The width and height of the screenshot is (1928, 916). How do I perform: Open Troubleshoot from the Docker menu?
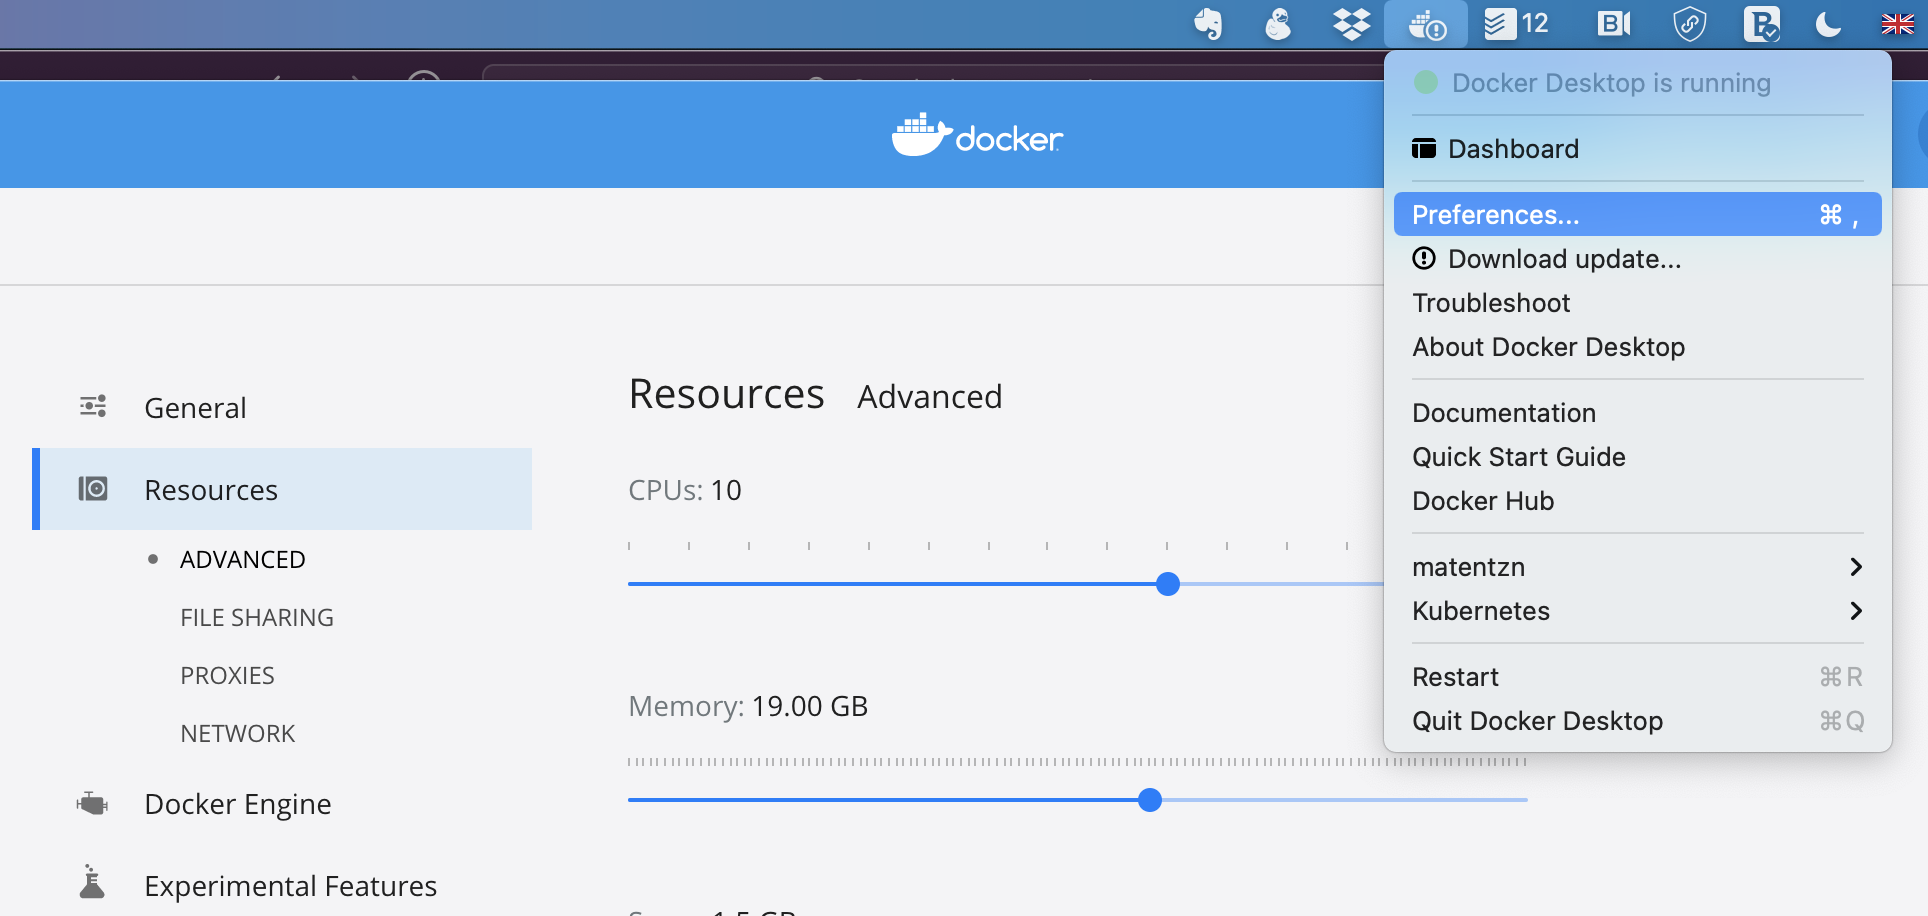click(x=1637, y=303)
